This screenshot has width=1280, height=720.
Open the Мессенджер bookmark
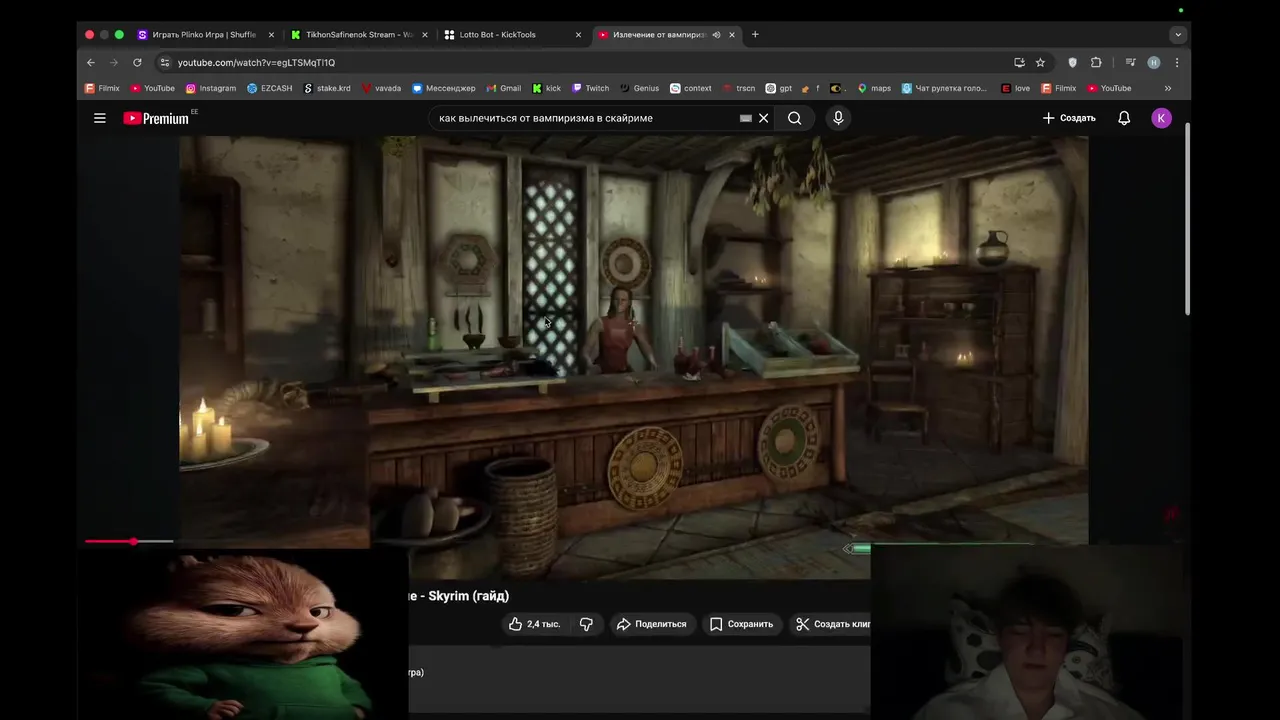444,88
